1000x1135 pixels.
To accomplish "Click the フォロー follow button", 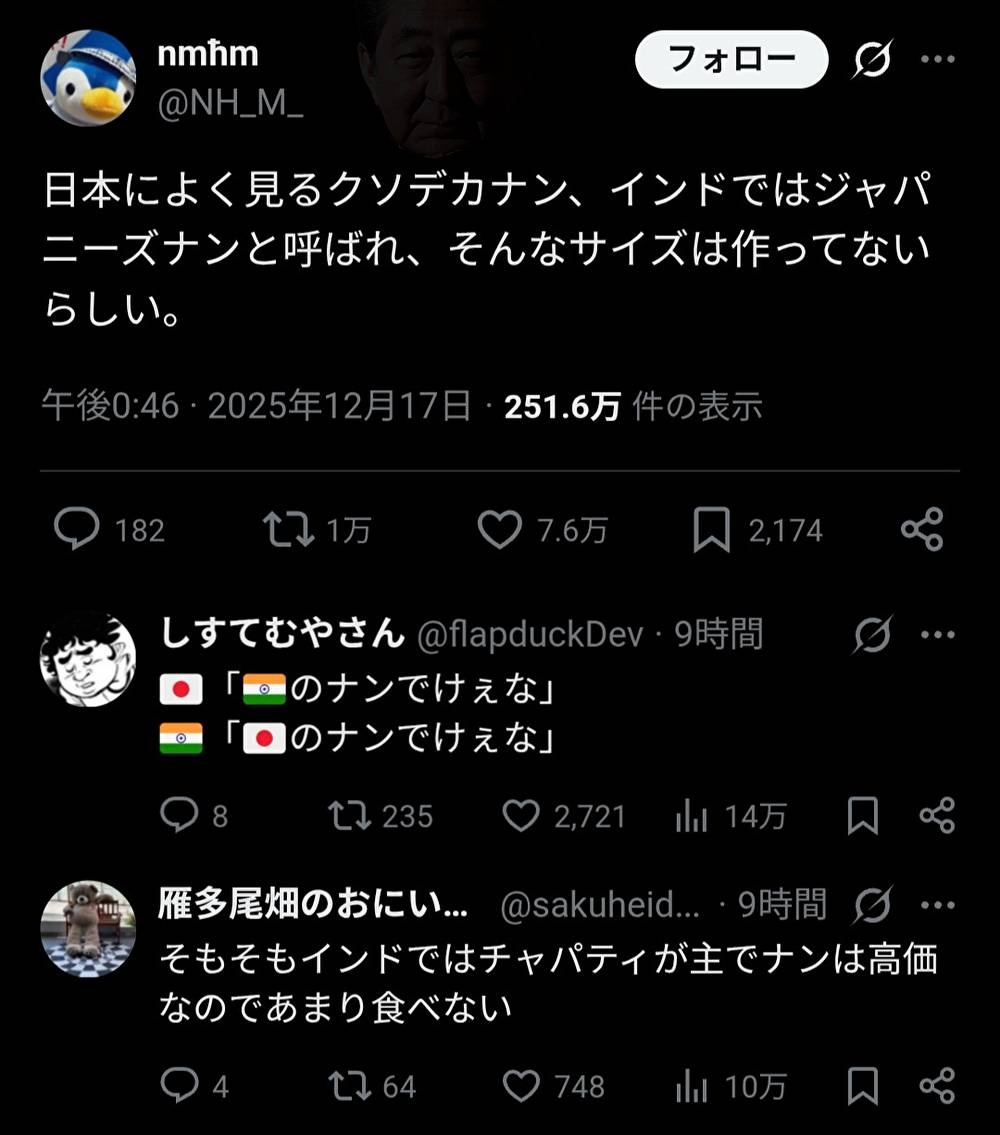I will click(731, 60).
